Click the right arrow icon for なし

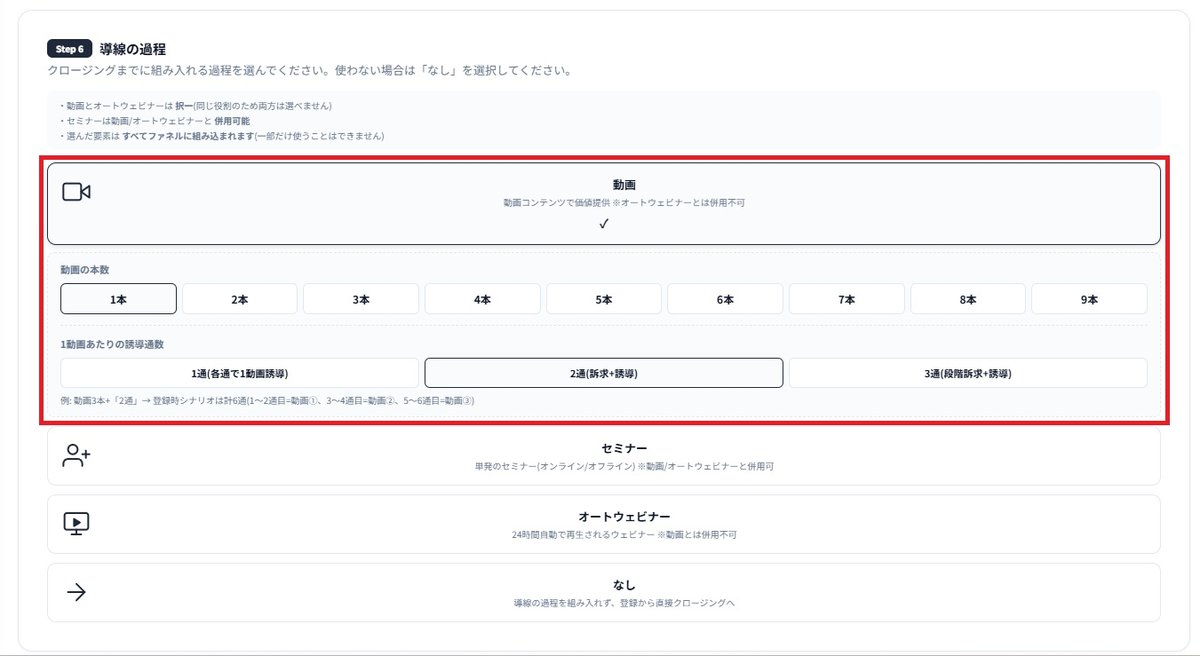point(76,592)
